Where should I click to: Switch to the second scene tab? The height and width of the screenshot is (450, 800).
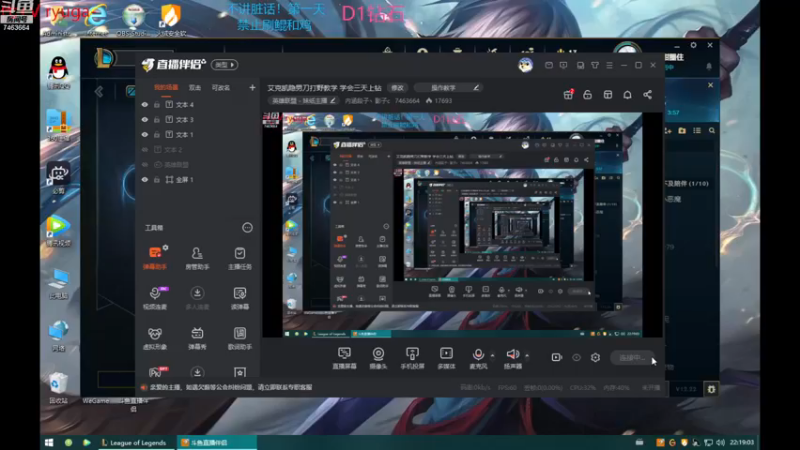195,88
